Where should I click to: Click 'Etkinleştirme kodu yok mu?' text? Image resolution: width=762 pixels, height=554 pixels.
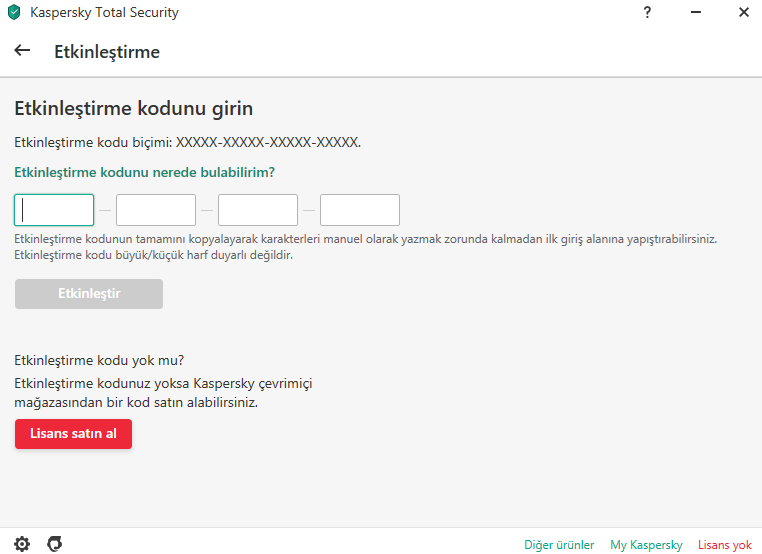click(x=99, y=360)
